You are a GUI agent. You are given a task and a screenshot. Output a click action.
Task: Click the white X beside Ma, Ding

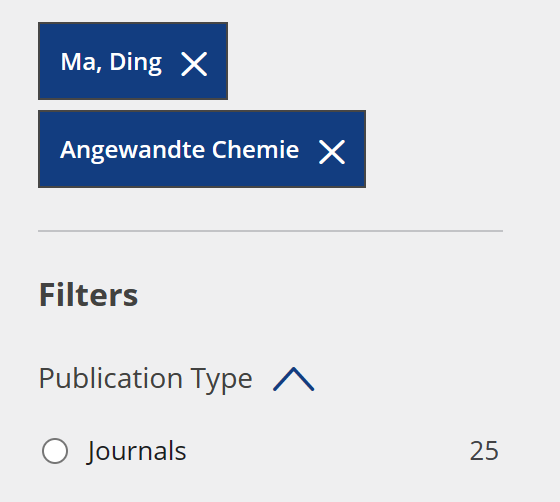(194, 64)
